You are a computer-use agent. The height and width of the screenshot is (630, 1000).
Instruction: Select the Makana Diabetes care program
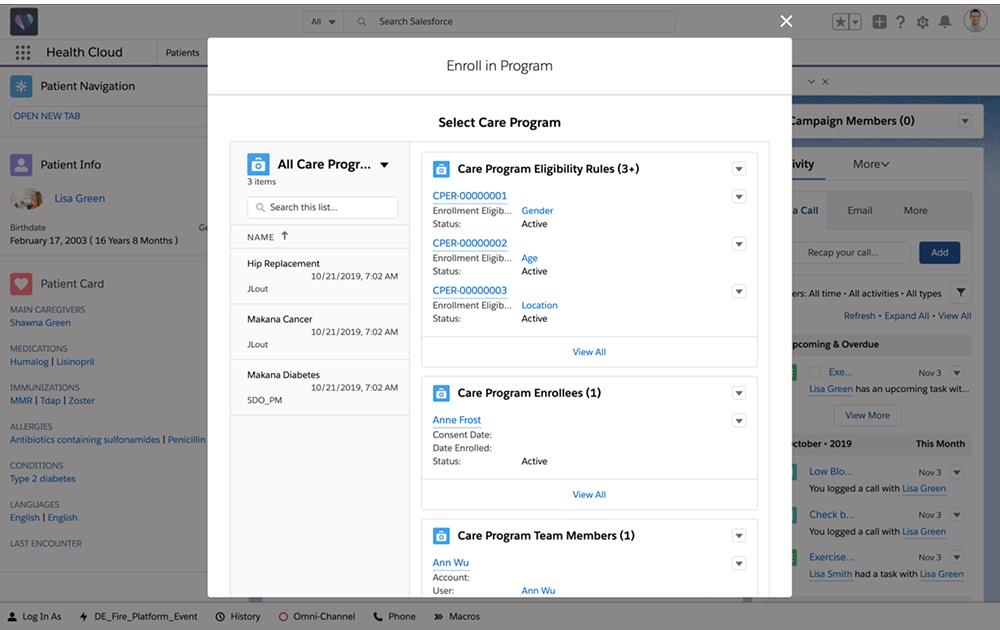[x=320, y=387]
